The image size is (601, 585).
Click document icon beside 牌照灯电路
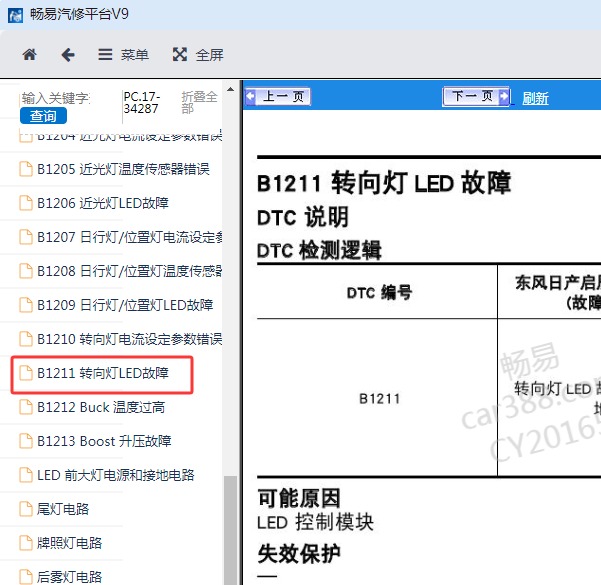click(26, 543)
